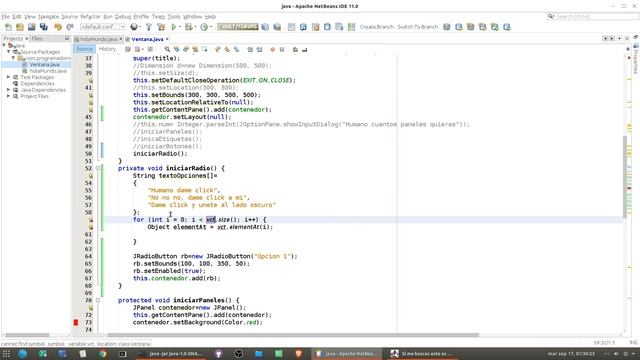Click the Profile Project clock icon
The width and height of the screenshot is (640, 360).
[204, 27]
